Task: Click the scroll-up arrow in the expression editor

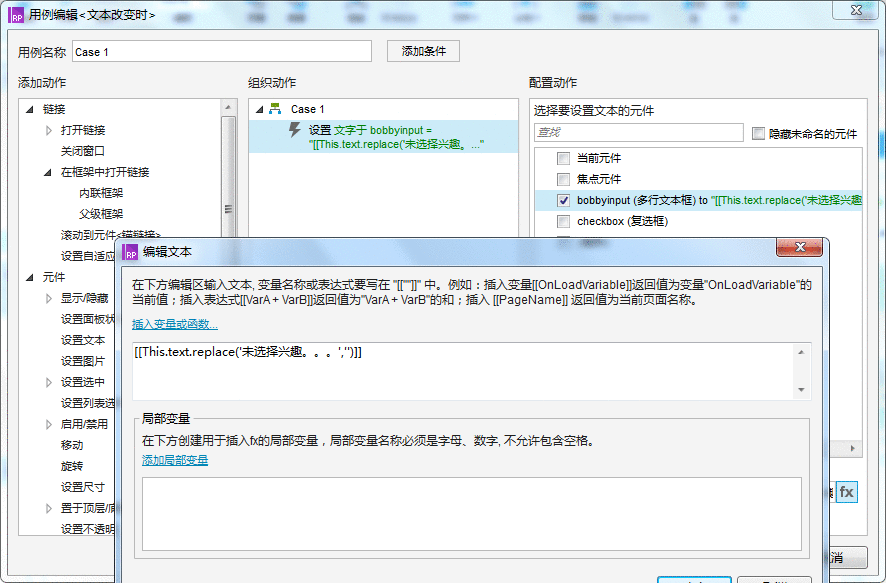Action: 801,352
